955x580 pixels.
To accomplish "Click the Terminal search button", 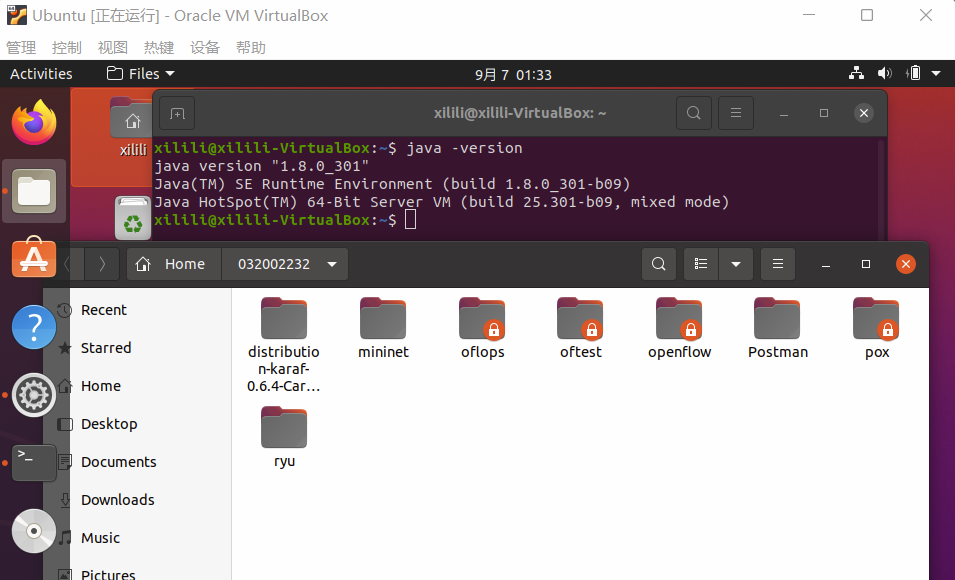I will click(x=694, y=113).
